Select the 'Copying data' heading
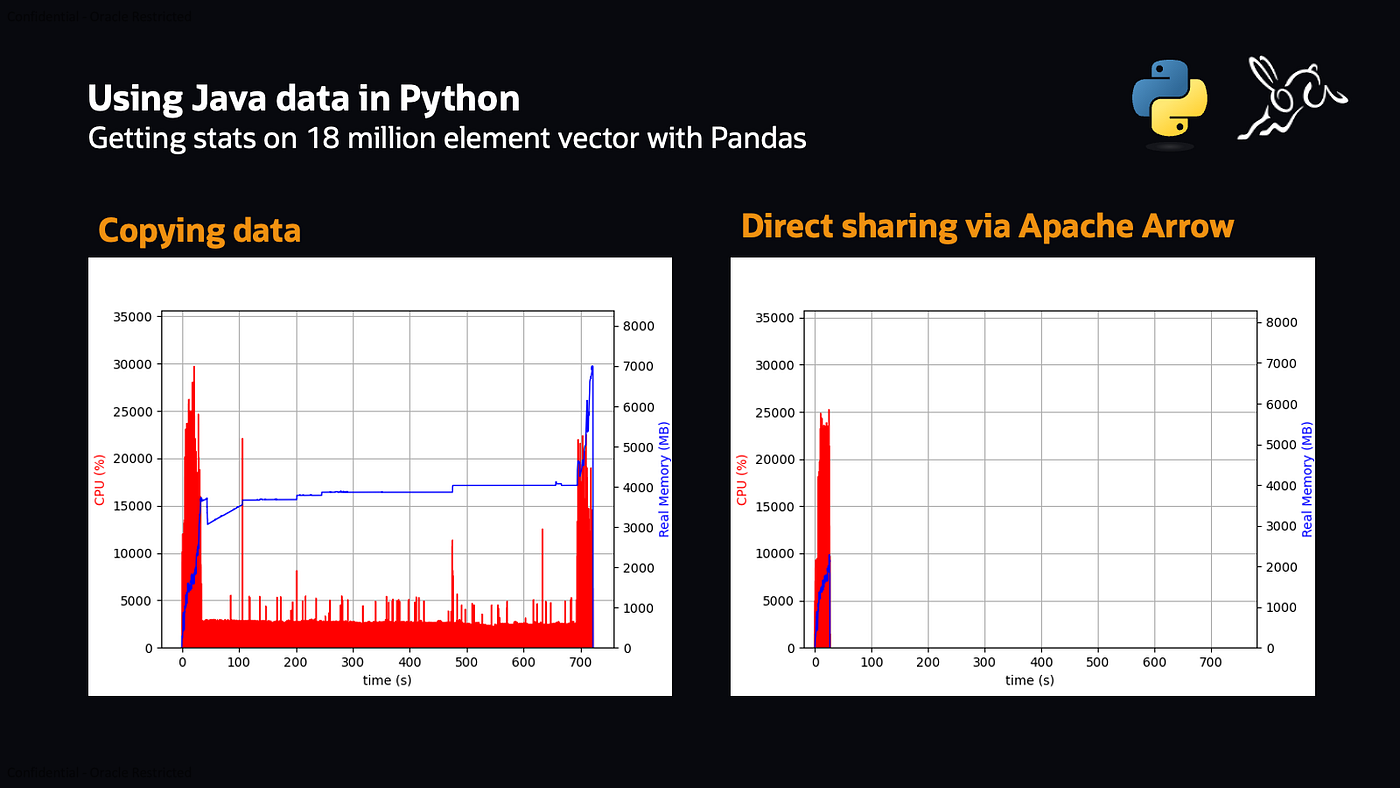The height and width of the screenshot is (788, 1400). coord(199,230)
